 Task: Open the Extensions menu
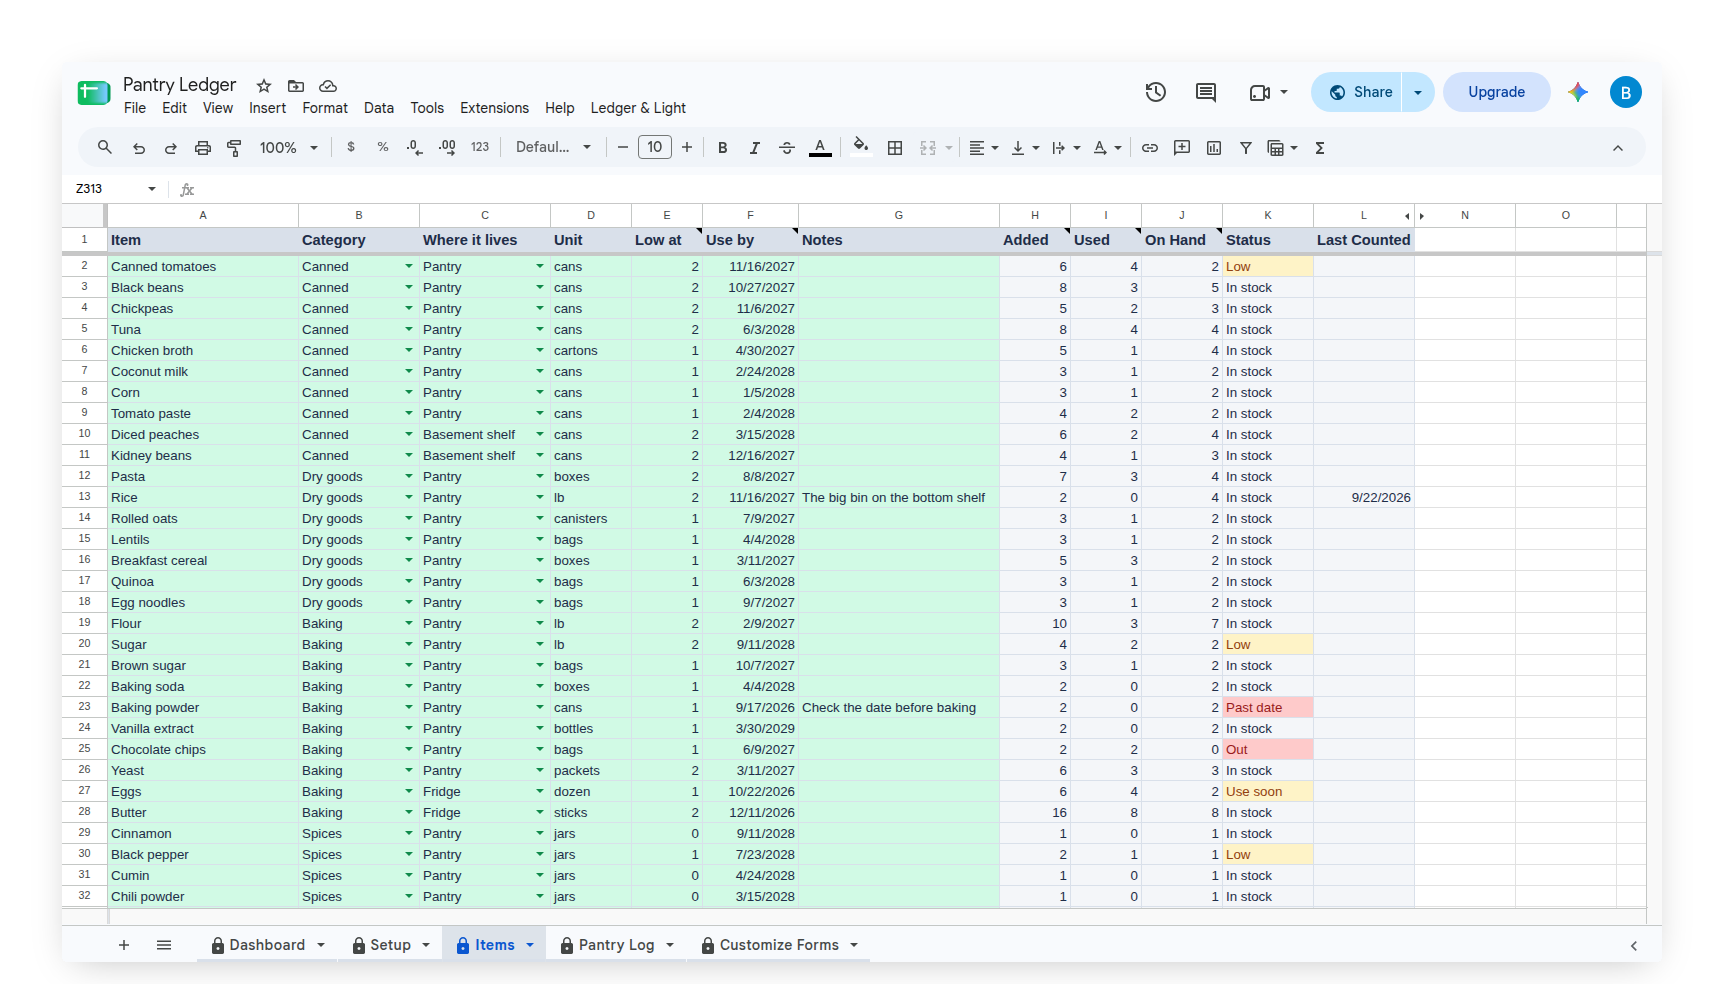tap(494, 108)
